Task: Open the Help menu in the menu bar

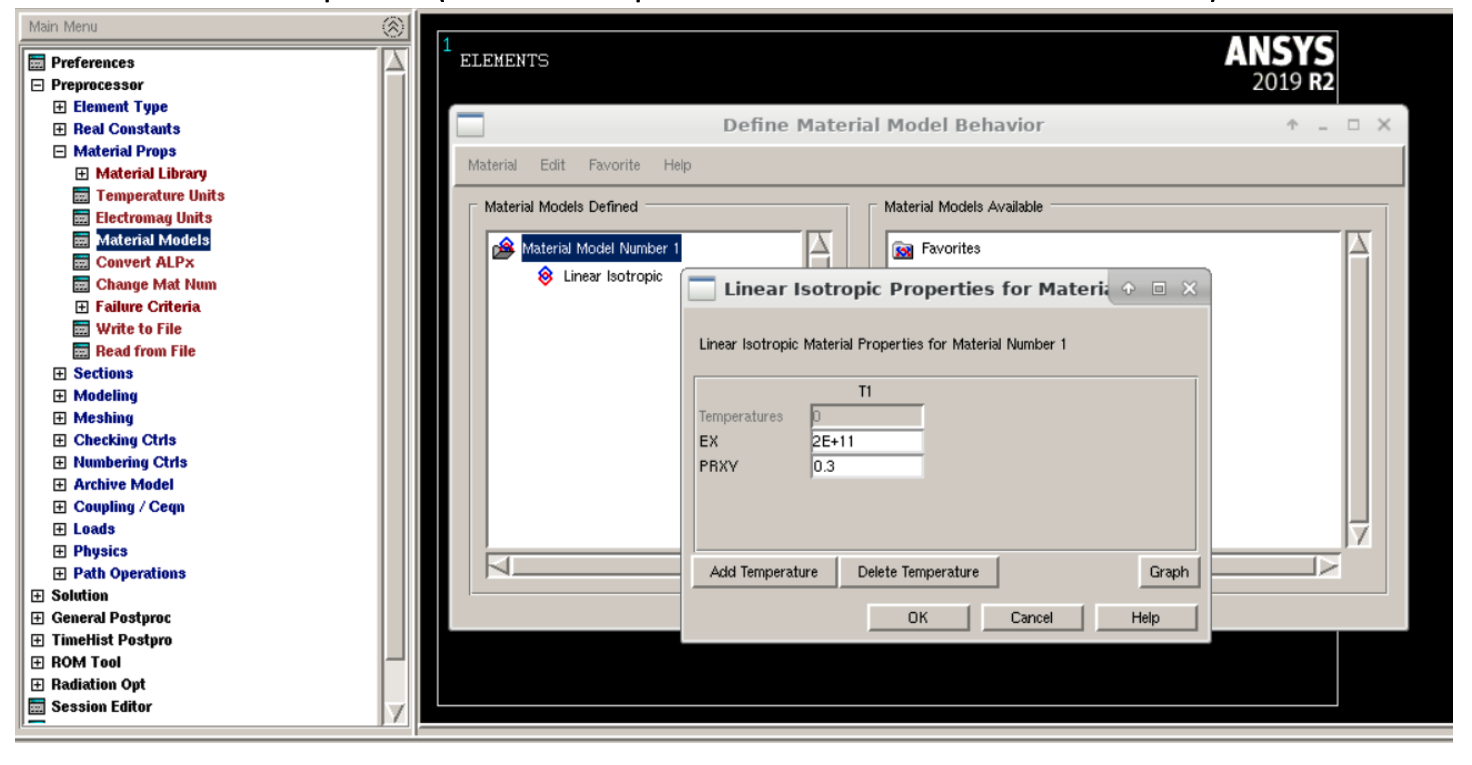Action: (x=677, y=165)
